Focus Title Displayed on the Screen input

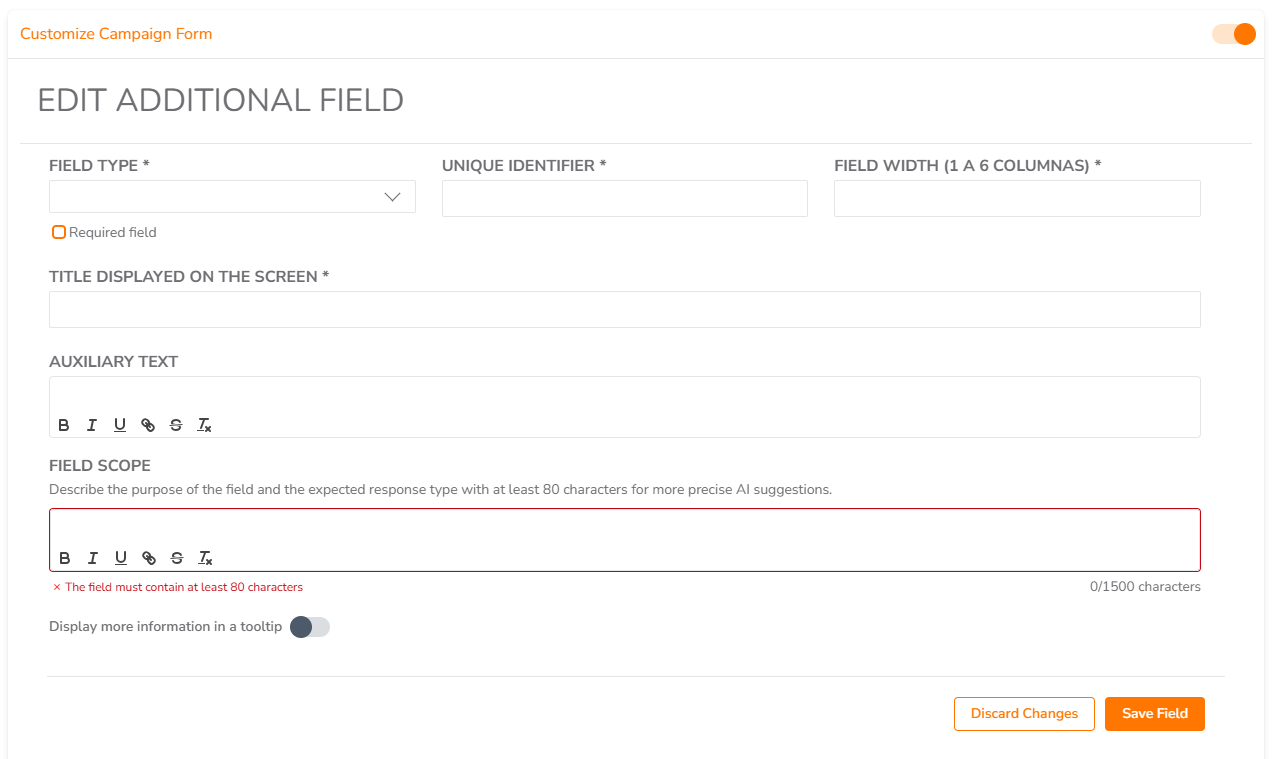(x=625, y=309)
